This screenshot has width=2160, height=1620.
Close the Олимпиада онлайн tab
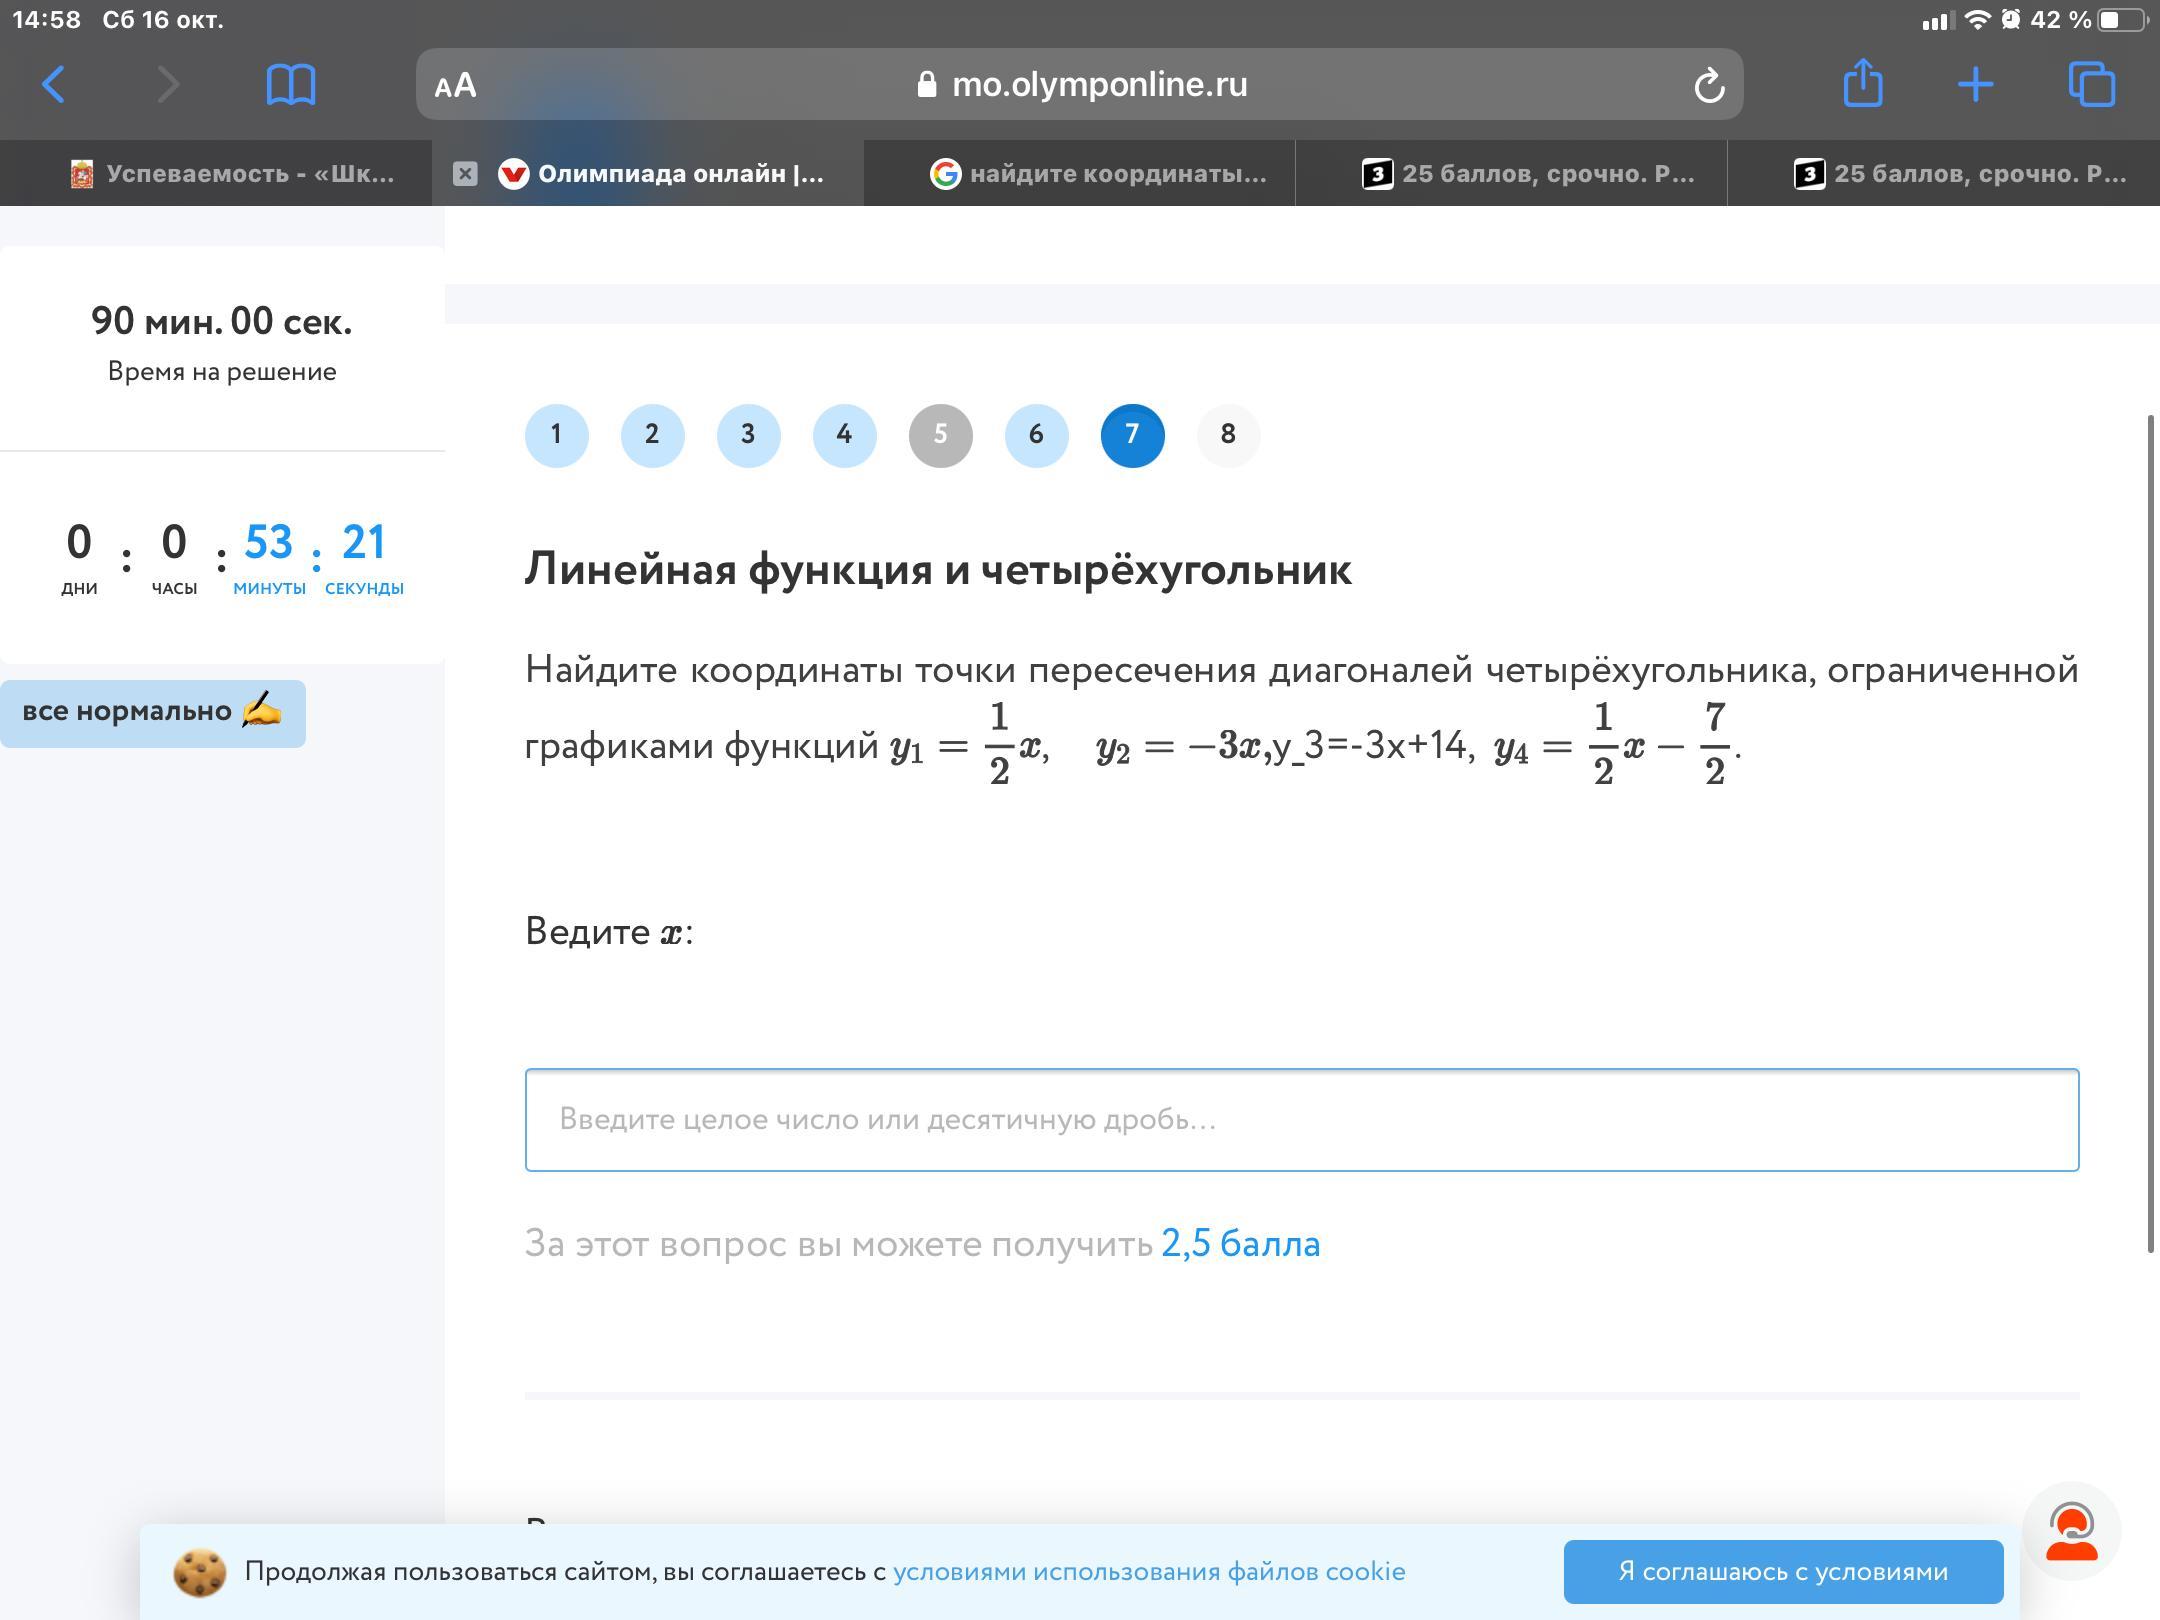pos(465,174)
